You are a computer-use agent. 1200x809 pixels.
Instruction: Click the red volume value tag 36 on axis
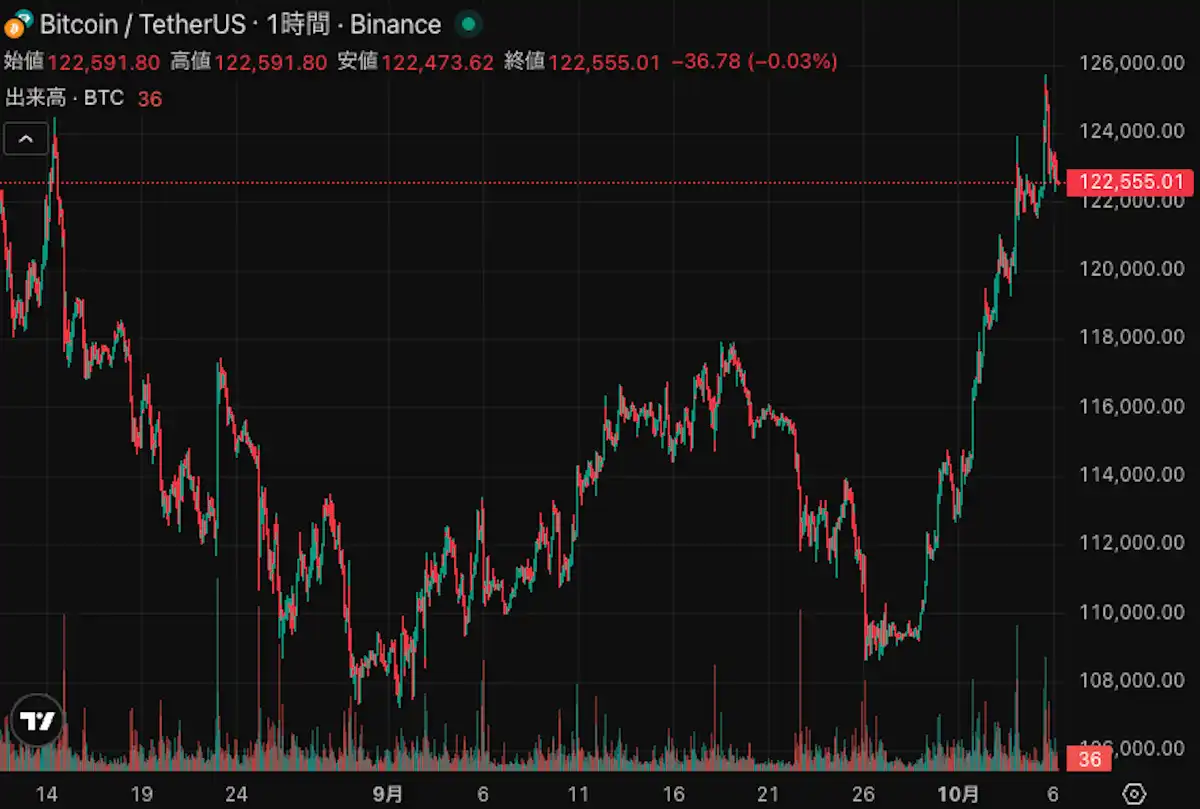[x=1089, y=760]
